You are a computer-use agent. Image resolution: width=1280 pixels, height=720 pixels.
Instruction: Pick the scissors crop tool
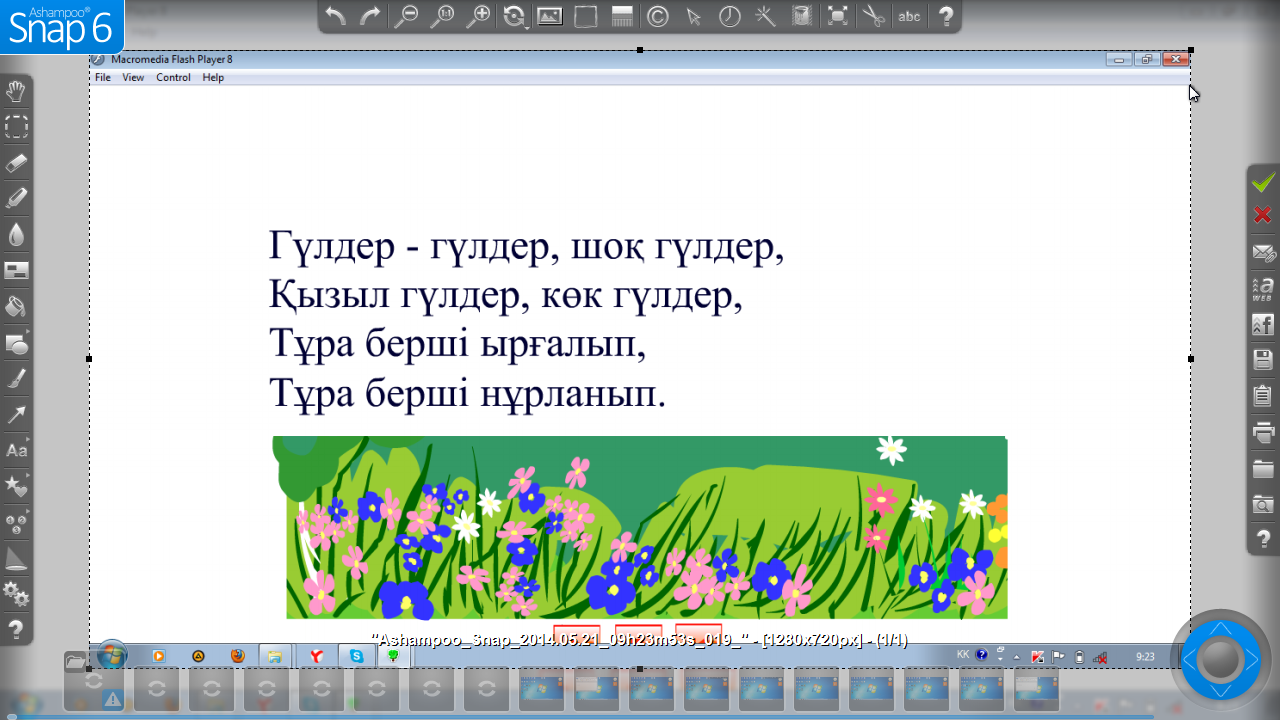[872, 16]
